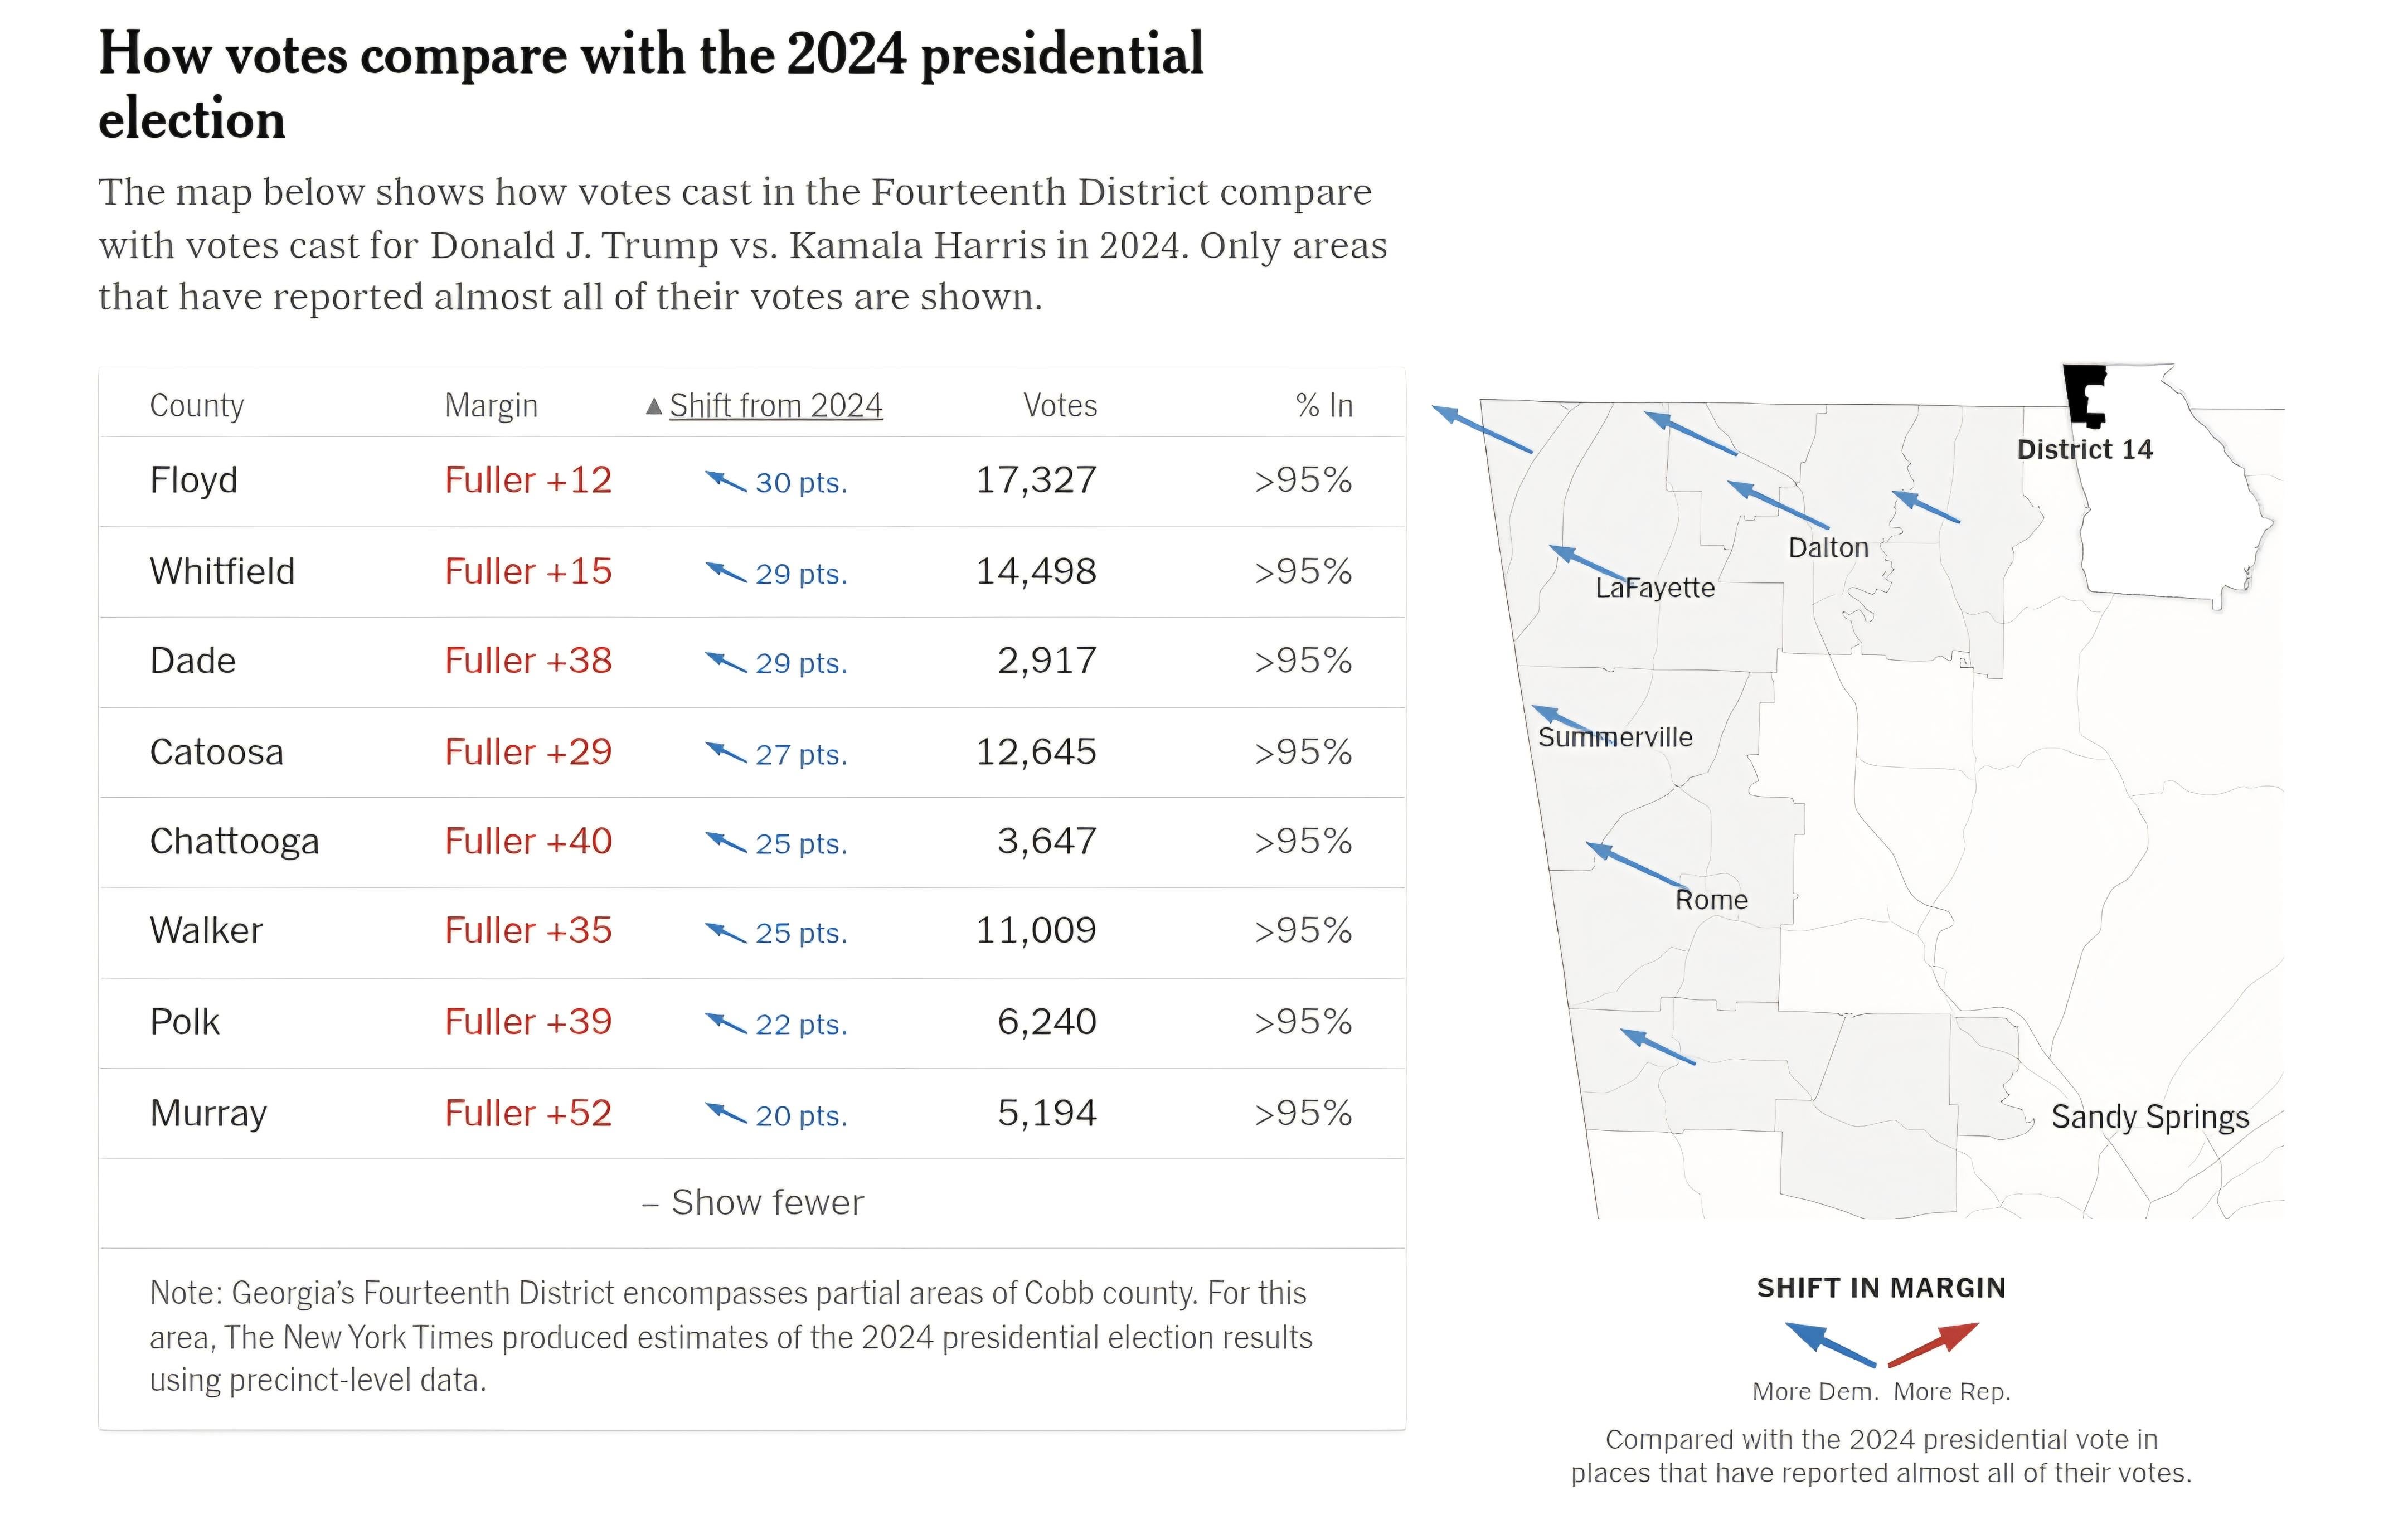Collapse the table with Show fewer
The width and height of the screenshot is (2408, 1534).
(x=752, y=1202)
